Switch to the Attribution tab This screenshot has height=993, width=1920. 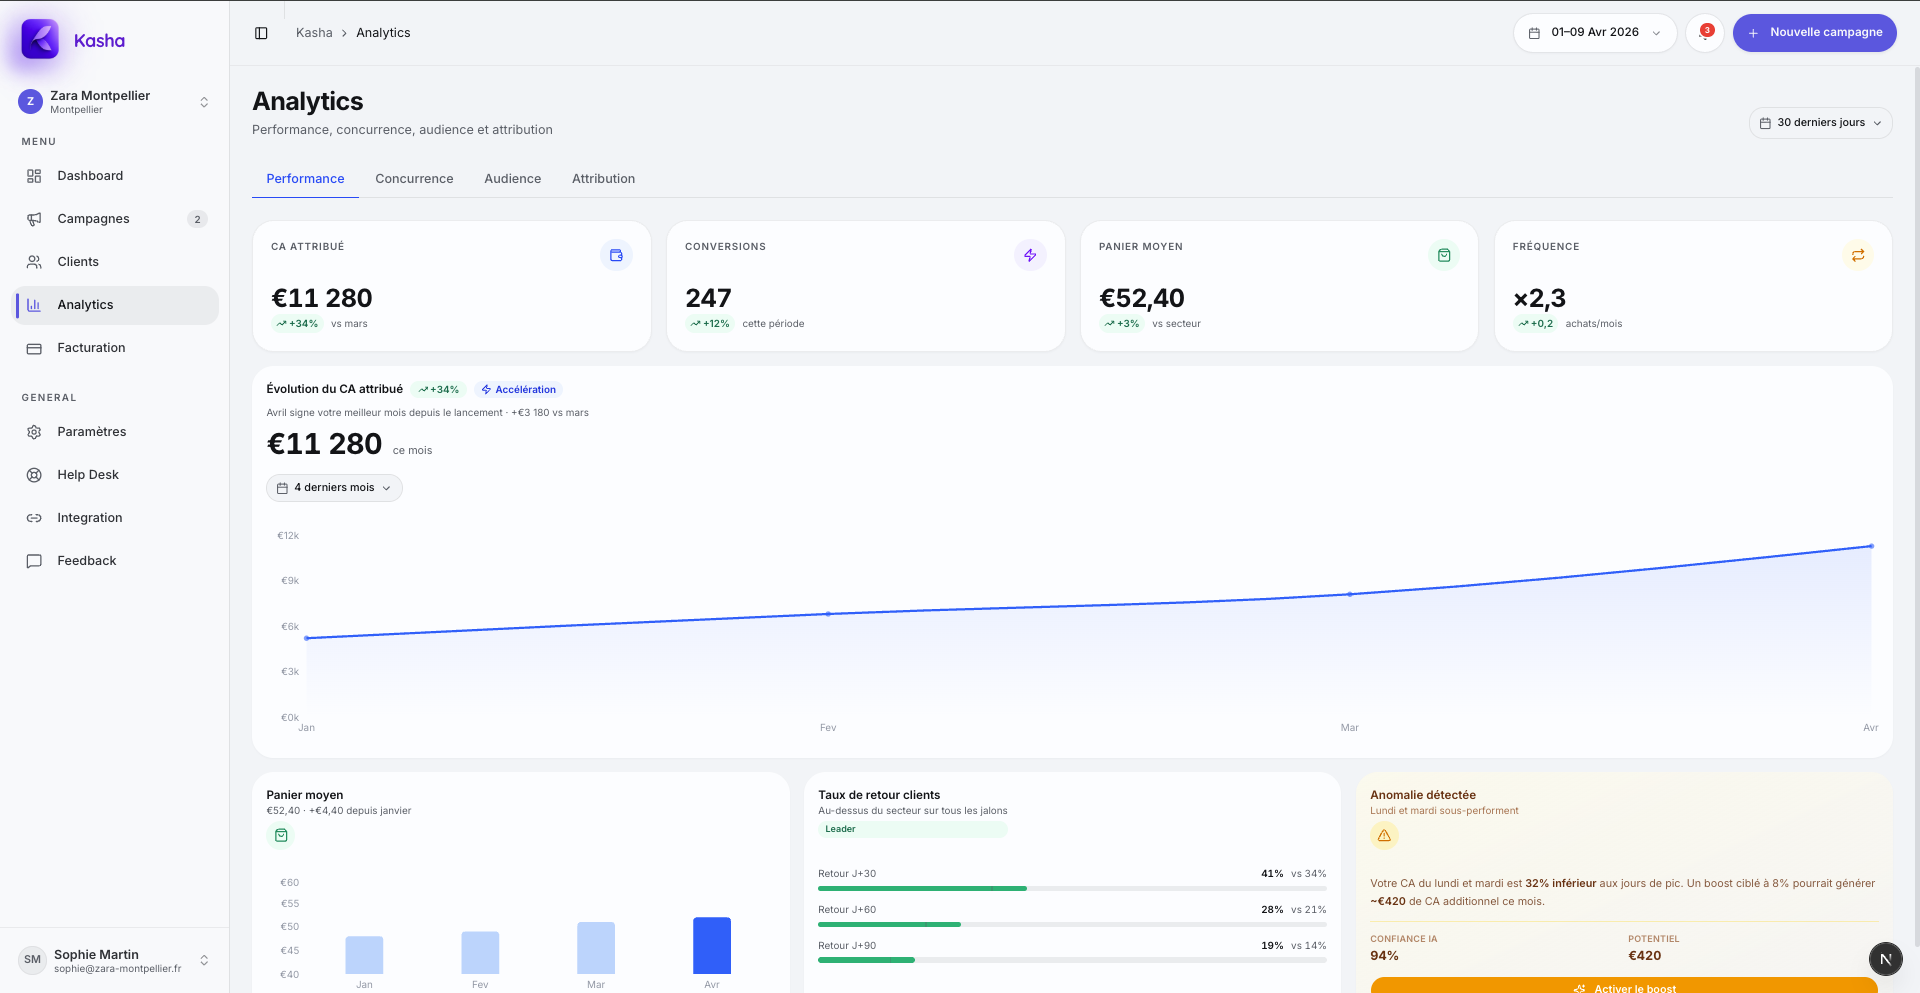603,179
